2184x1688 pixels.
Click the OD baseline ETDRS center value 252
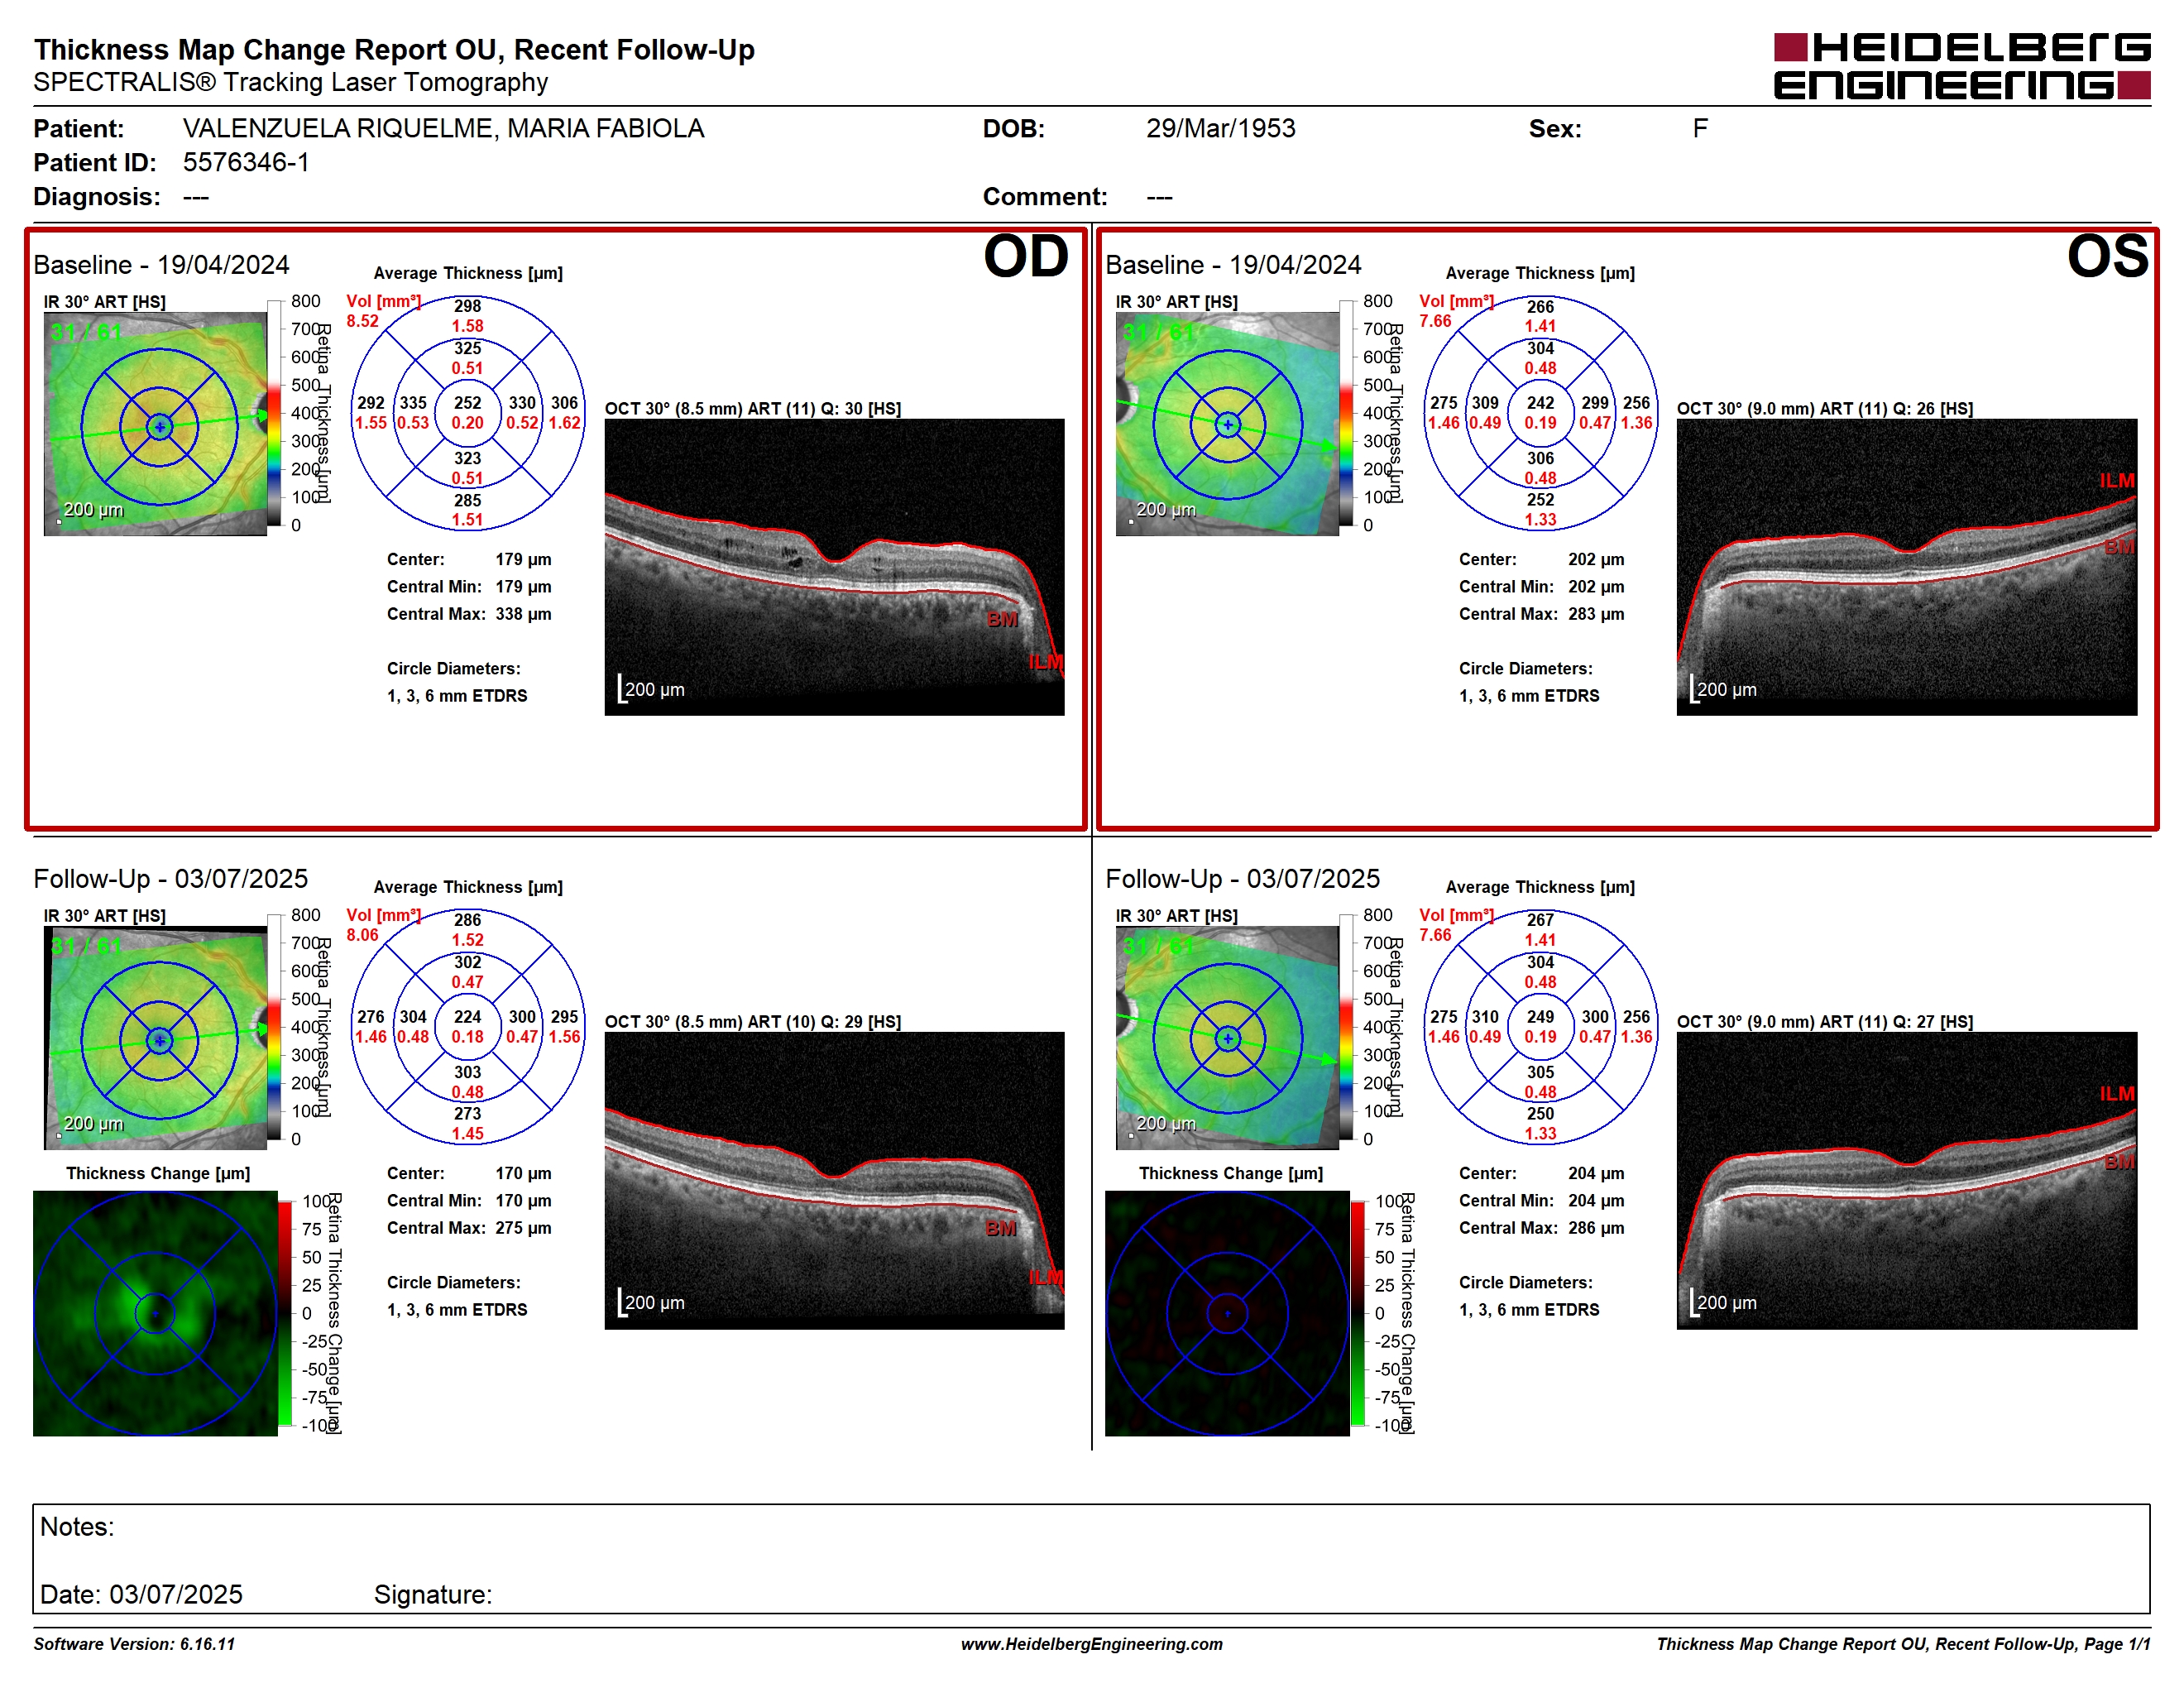(467, 403)
